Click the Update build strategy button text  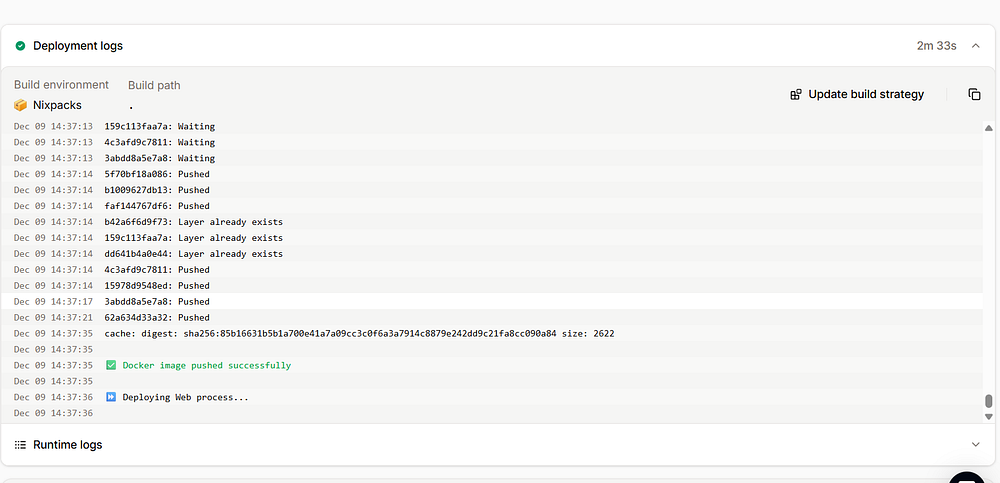pyautogui.click(x=866, y=94)
